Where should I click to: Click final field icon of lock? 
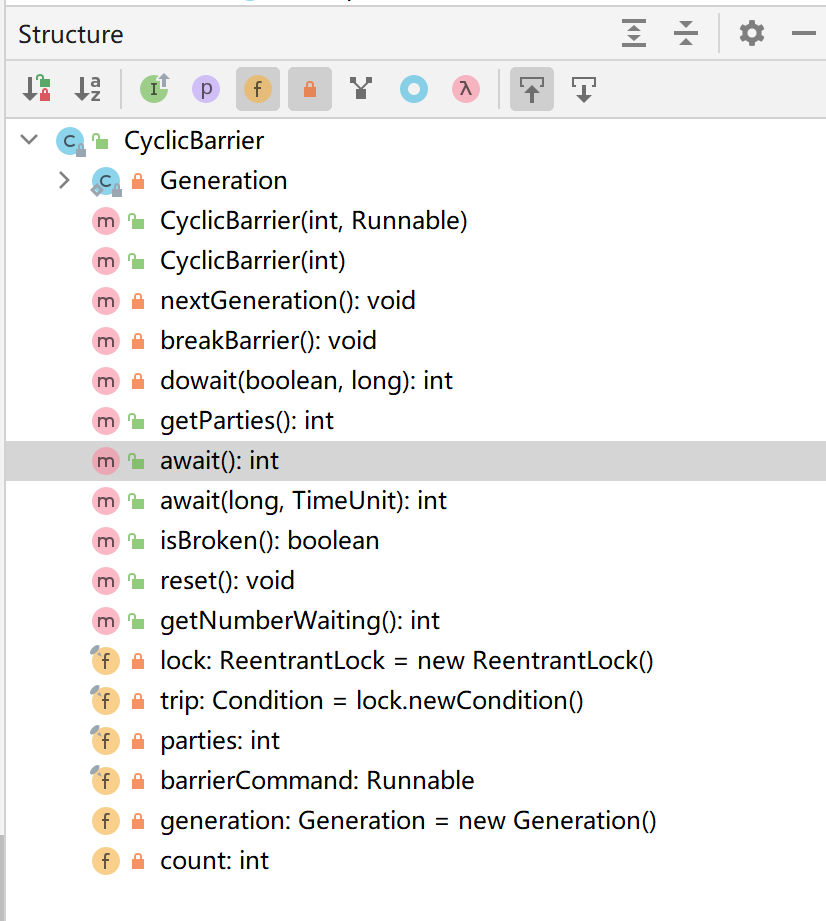pos(105,661)
